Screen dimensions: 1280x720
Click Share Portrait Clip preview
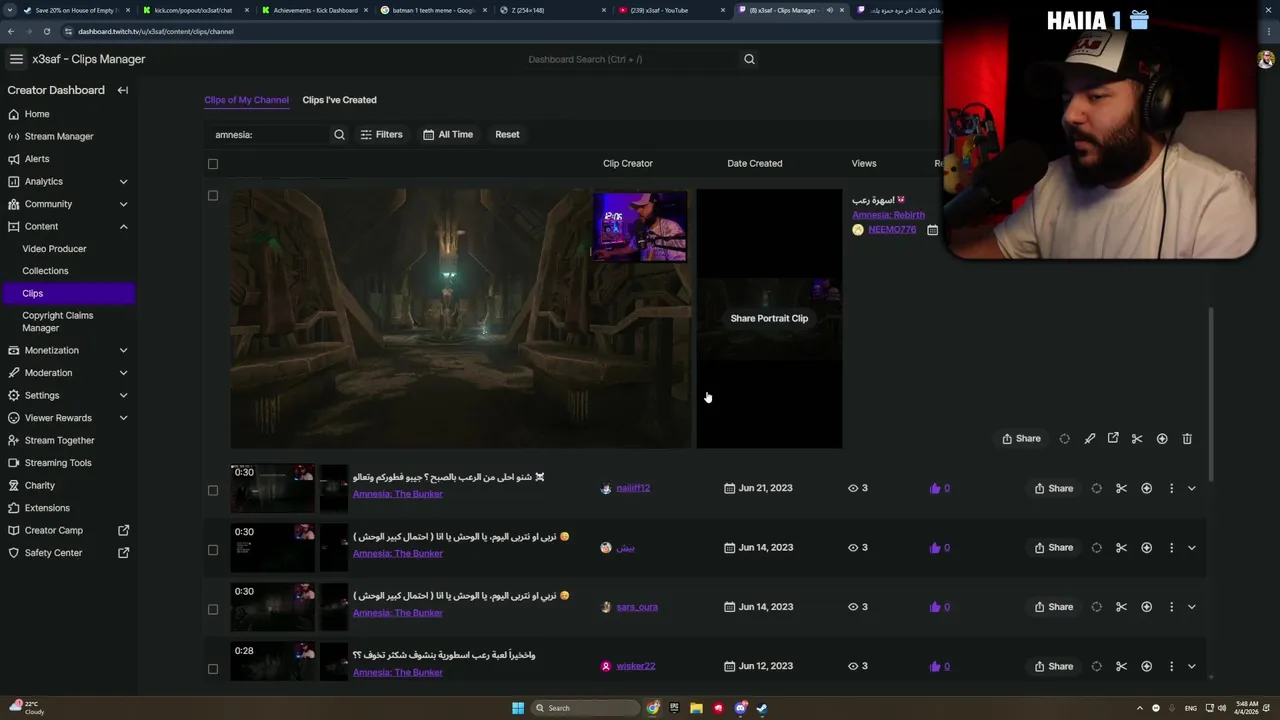[x=769, y=318]
